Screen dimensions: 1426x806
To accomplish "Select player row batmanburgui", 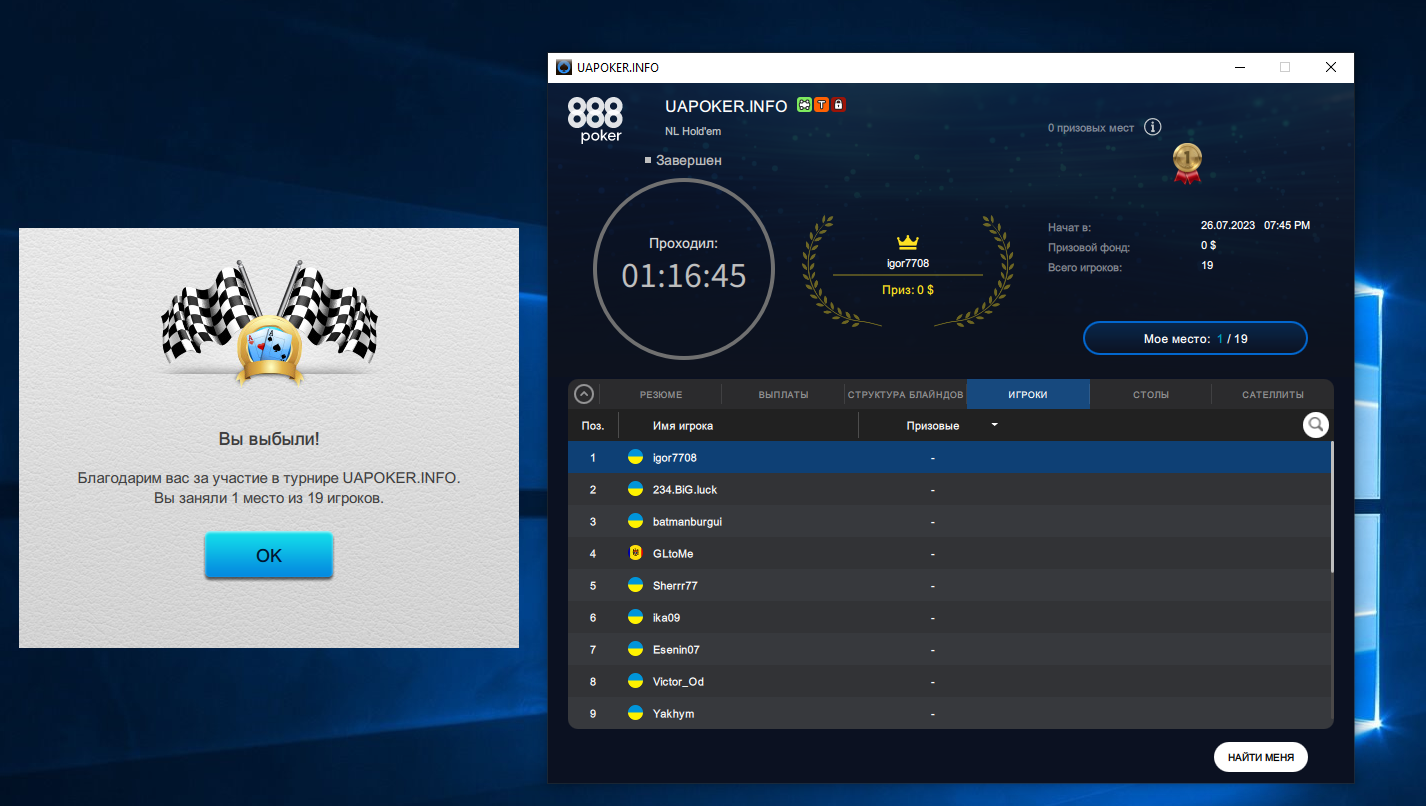I will [x=950, y=521].
